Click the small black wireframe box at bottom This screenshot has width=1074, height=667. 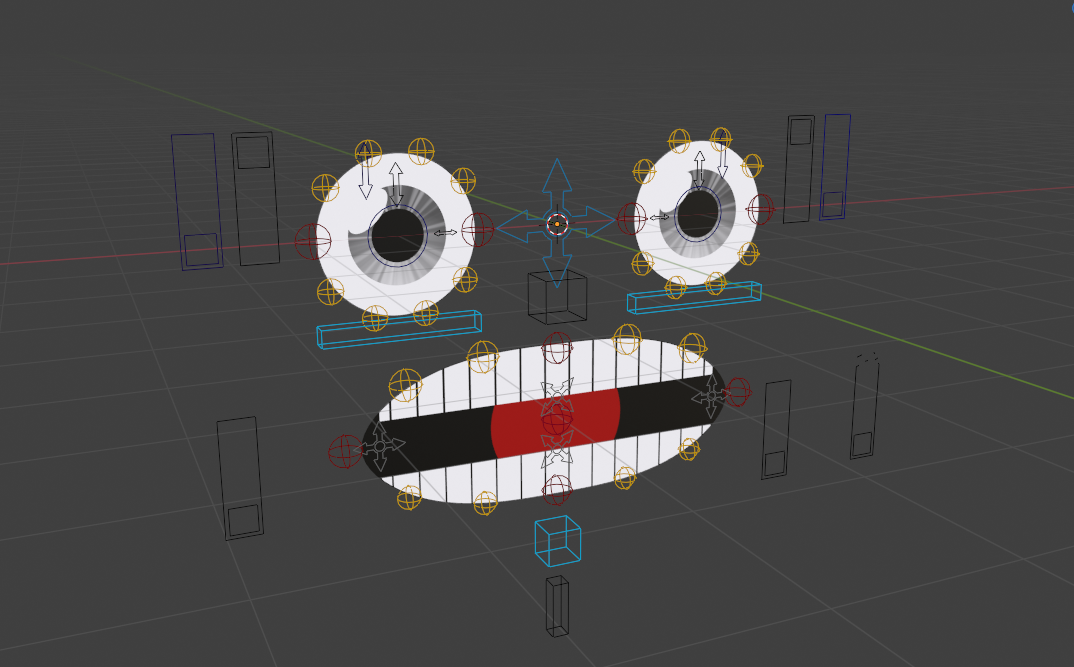point(557,605)
